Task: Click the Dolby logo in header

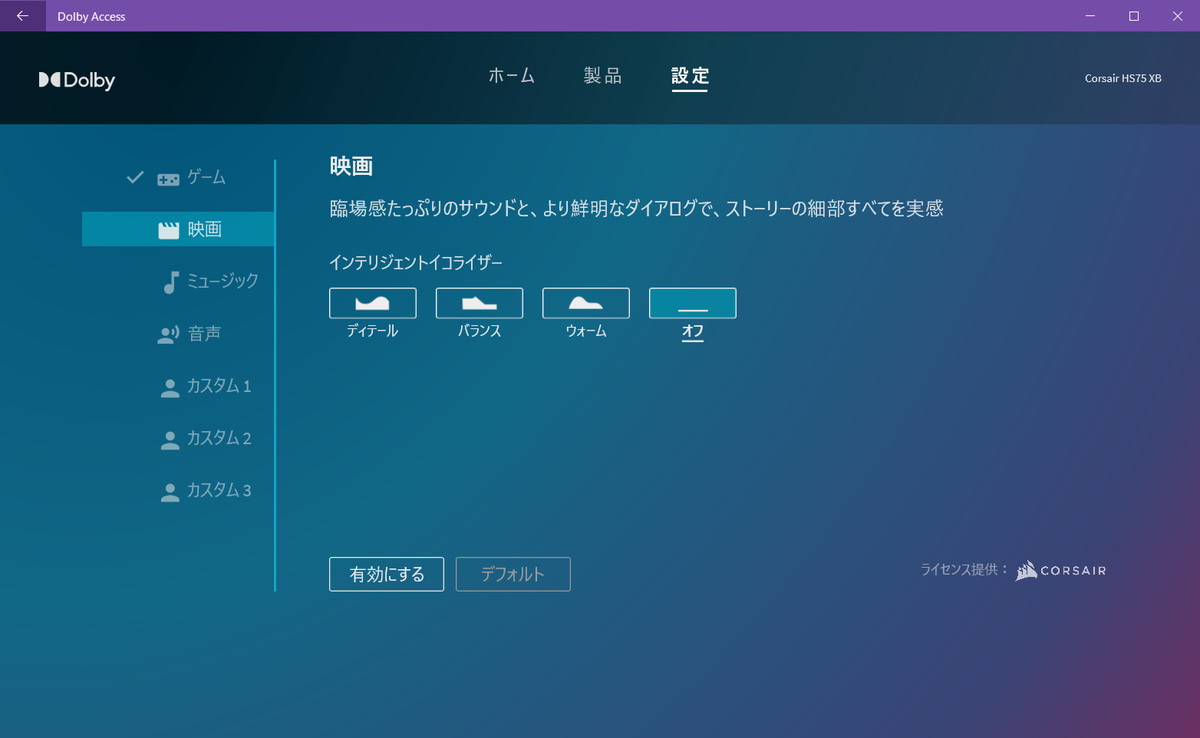Action: point(77,81)
